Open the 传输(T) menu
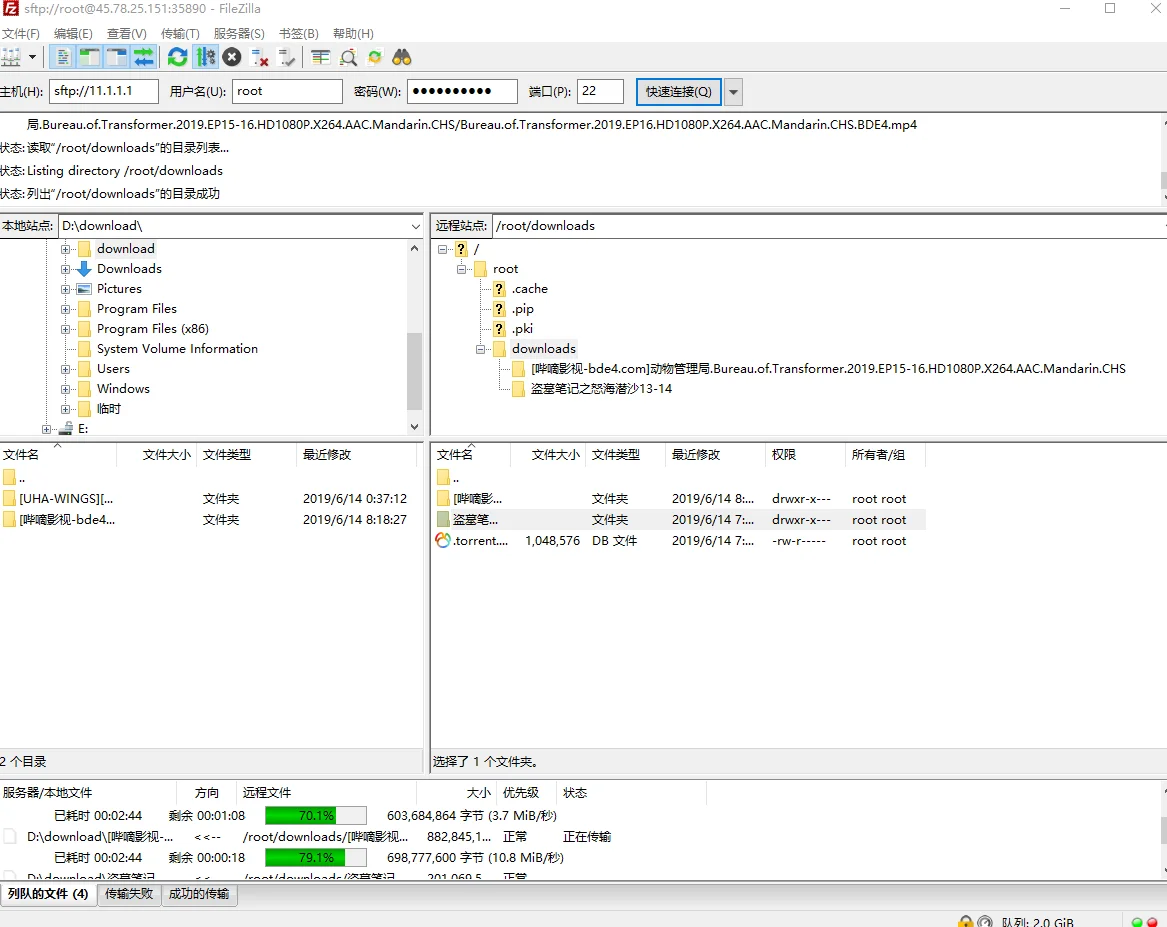1167x927 pixels. [180, 33]
